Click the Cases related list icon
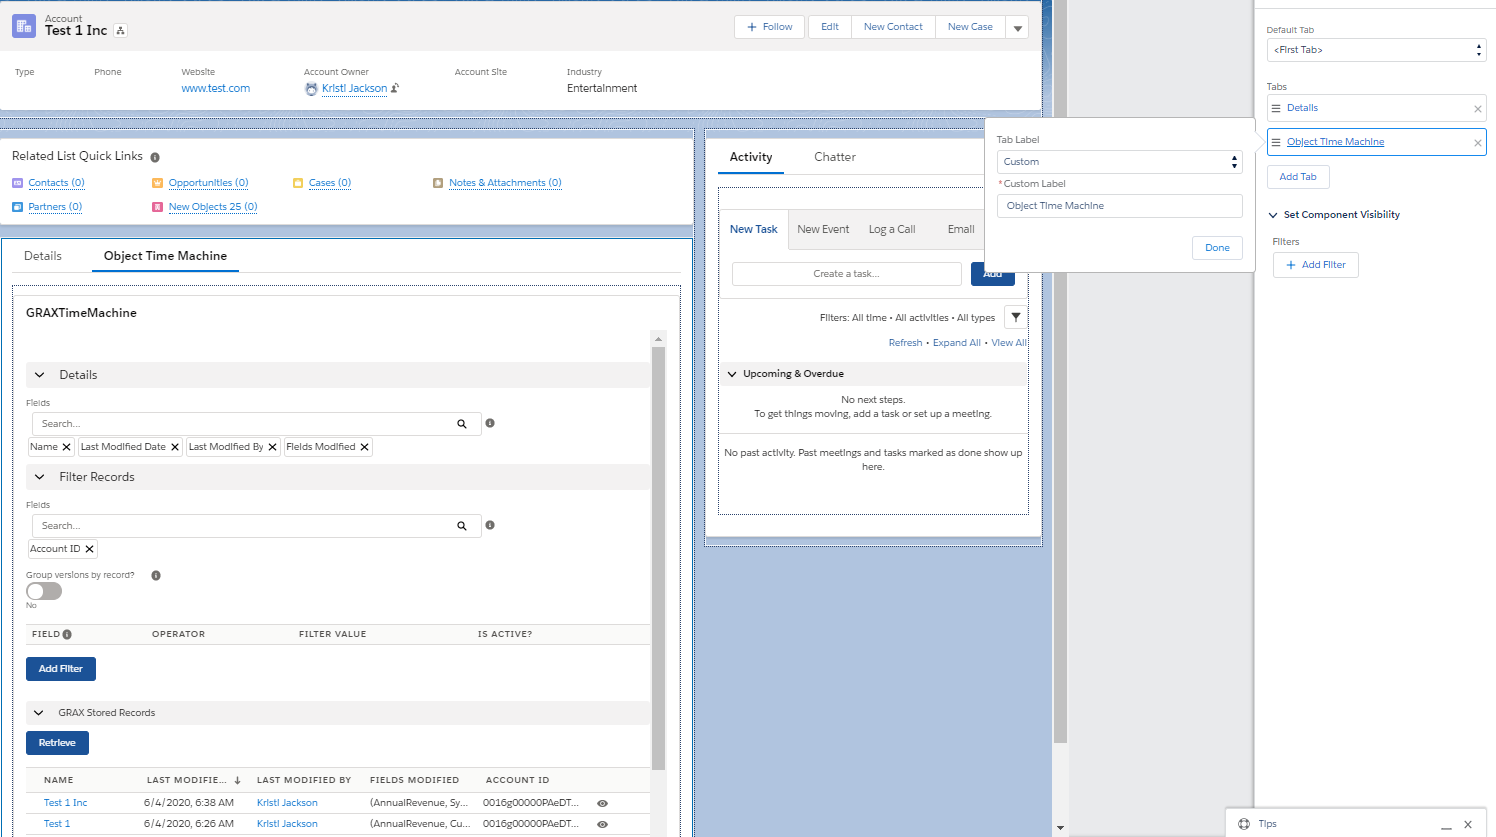1496x837 pixels. (298, 183)
